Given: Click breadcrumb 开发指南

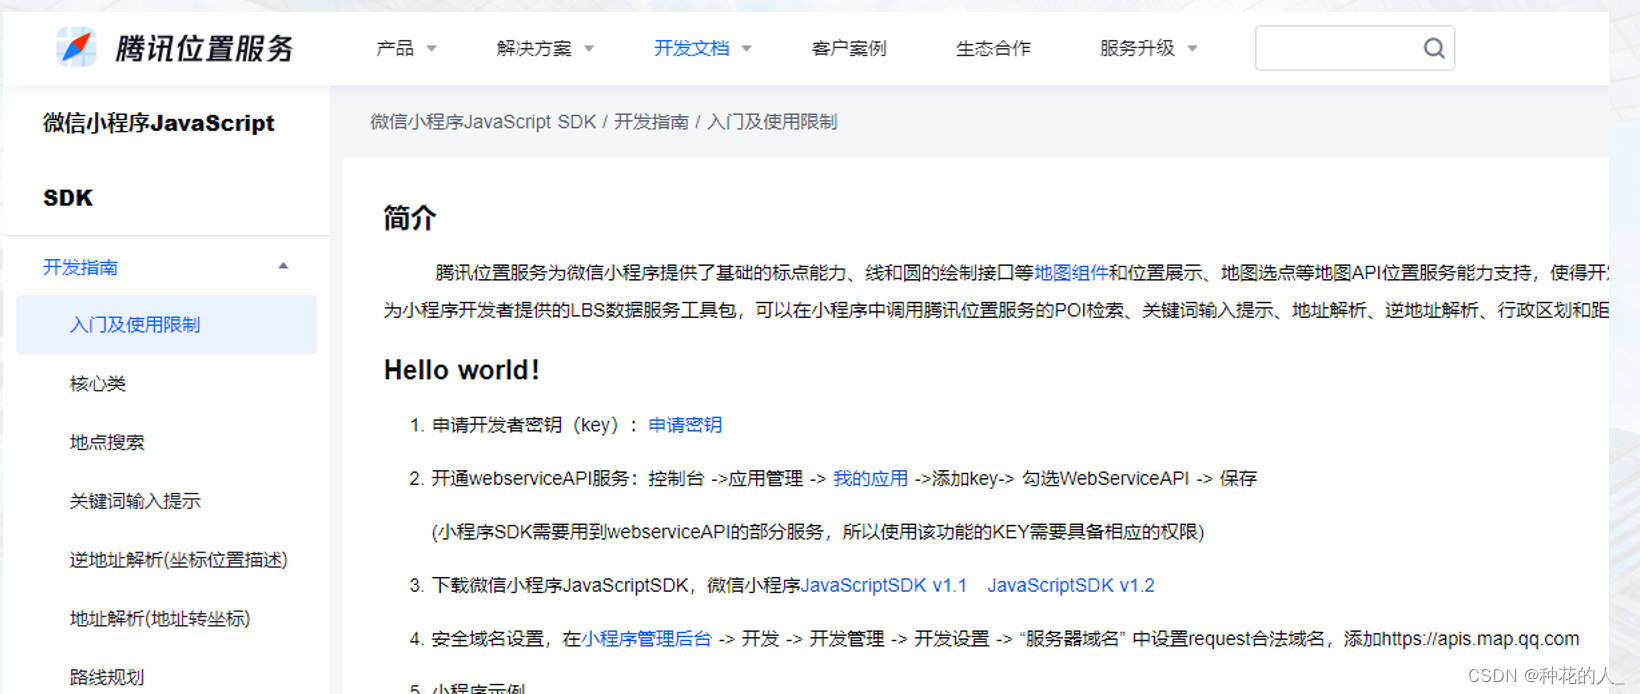Looking at the screenshot, I should pos(651,121).
